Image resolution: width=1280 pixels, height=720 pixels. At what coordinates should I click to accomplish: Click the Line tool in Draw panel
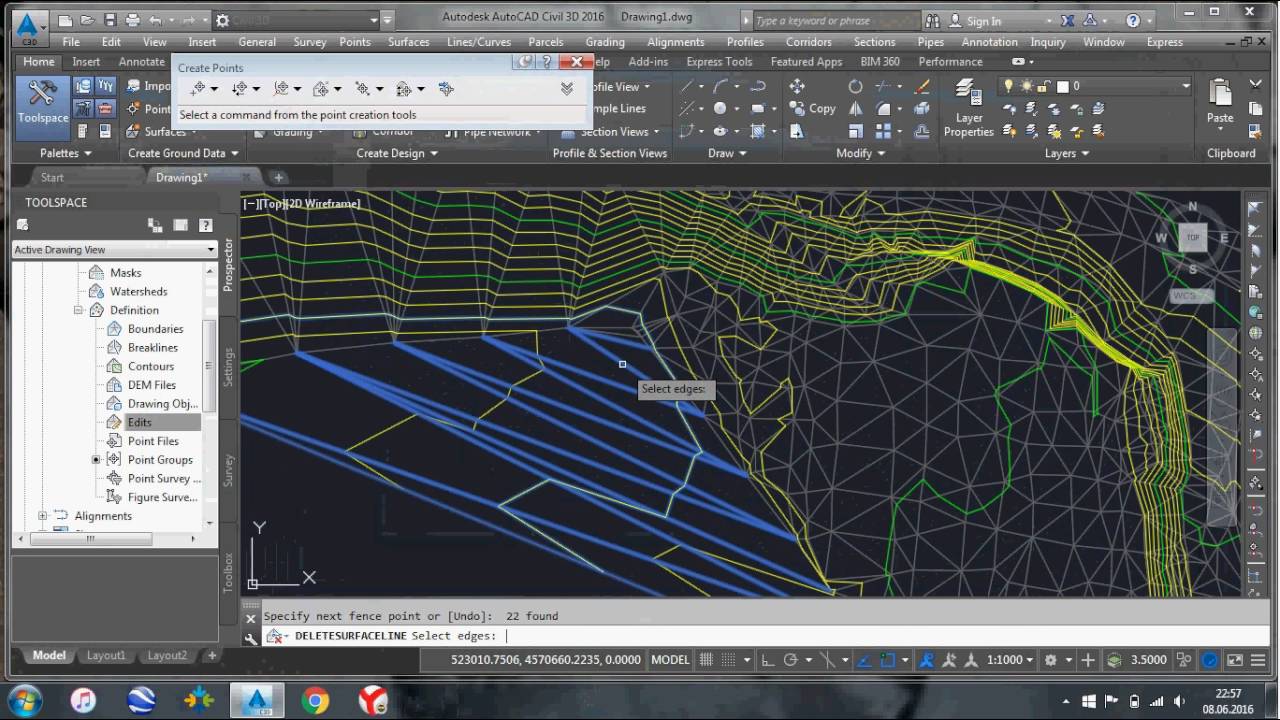click(688, 86)
